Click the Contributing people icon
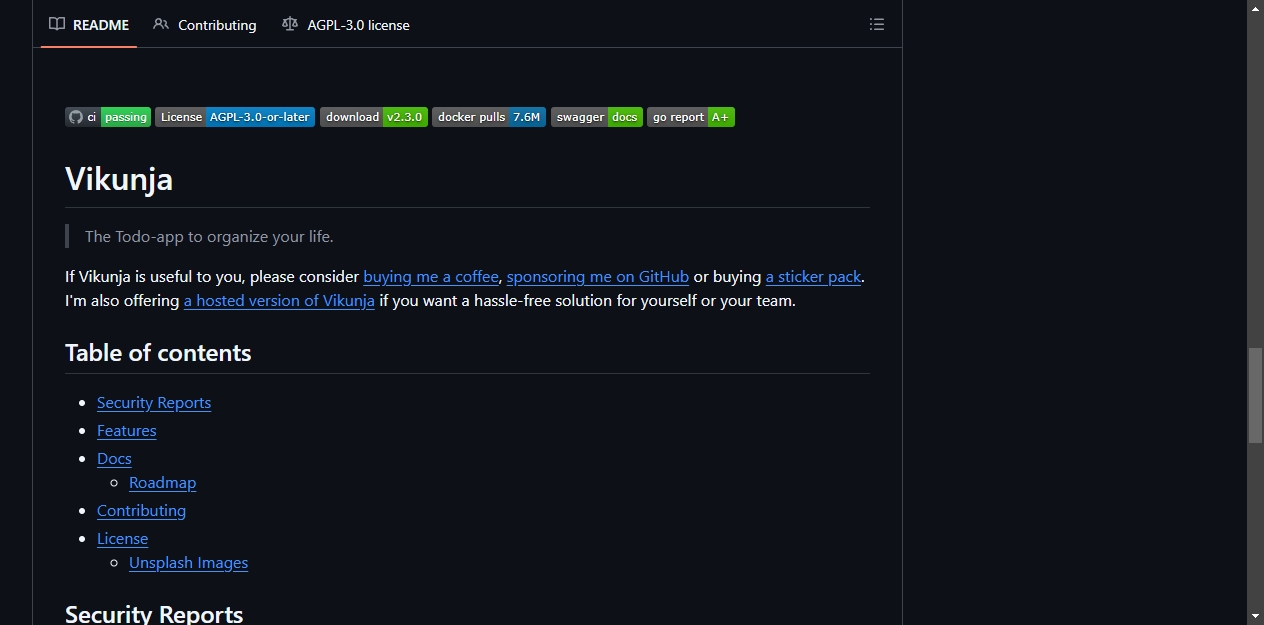 pos(161,24)
